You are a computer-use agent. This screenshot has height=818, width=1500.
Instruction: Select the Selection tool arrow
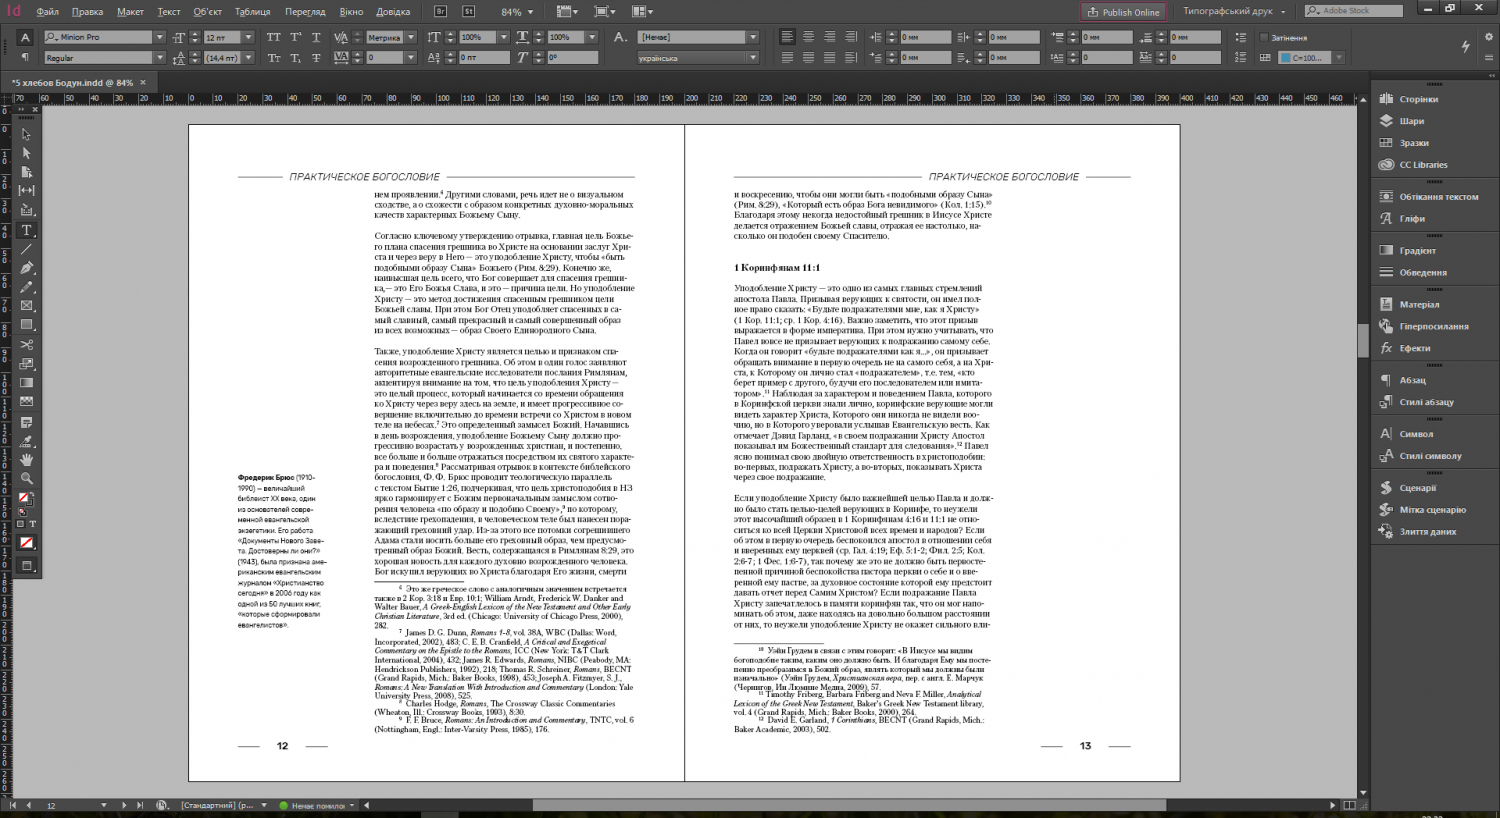(26, 134)
